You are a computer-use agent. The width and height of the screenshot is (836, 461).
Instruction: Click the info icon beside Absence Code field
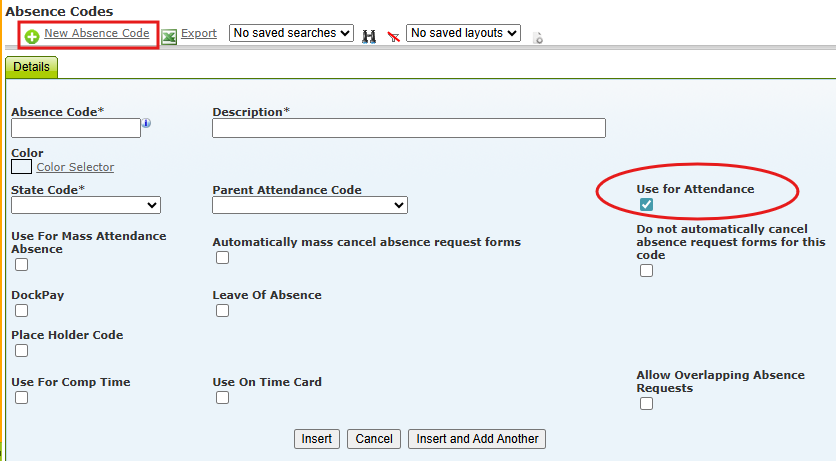coord(146,124)
